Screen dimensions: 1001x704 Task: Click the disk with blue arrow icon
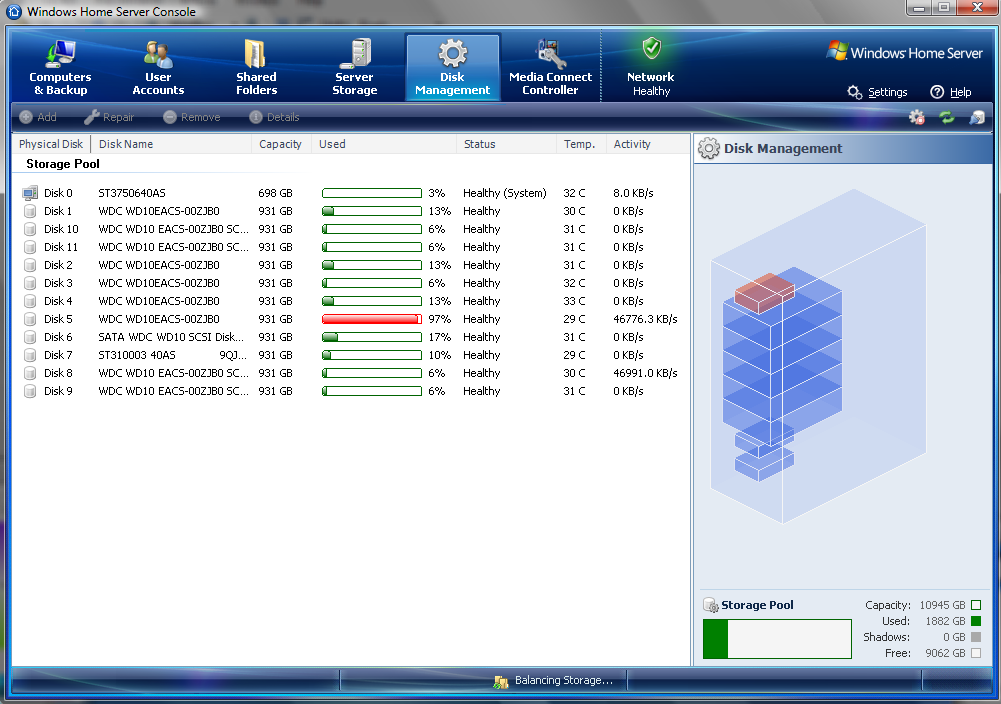(x=976, y=118)
